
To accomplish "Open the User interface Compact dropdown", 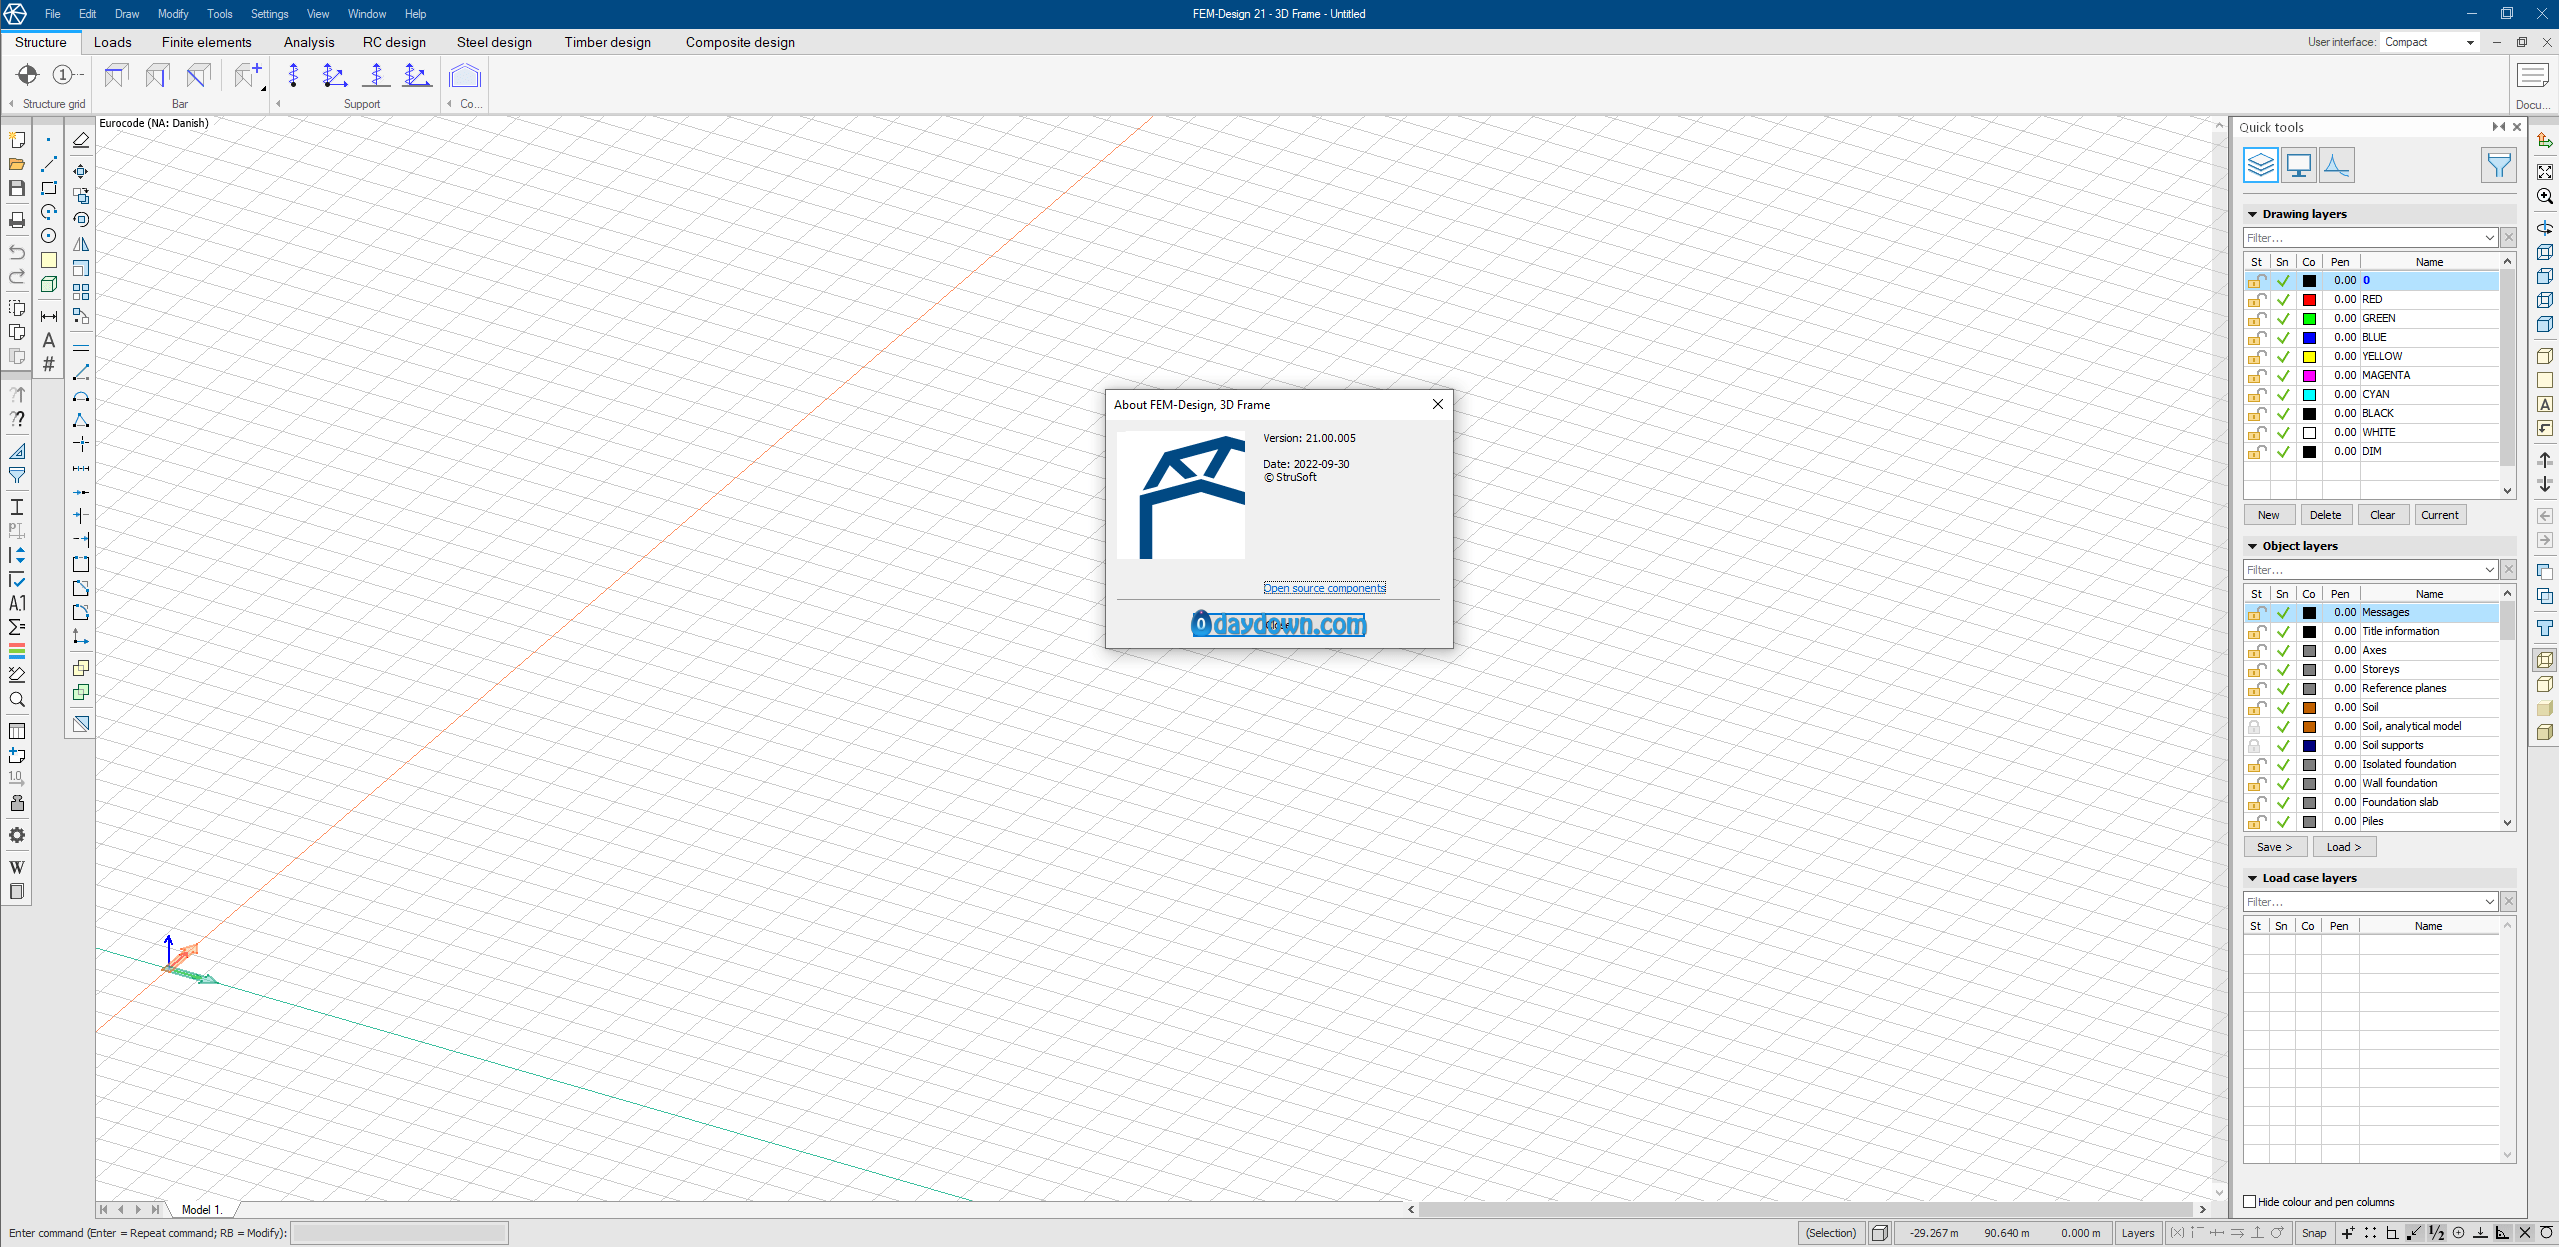I will (x=2429, y=42).
